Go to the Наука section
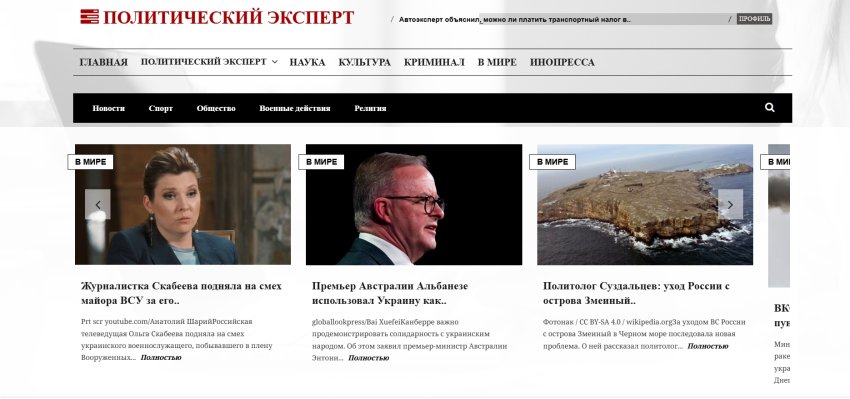 click(307, 62)
